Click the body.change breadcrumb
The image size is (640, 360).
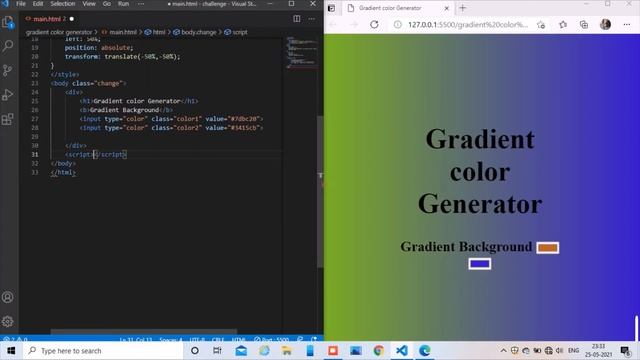pyautogui.click(x=195, y=32)
